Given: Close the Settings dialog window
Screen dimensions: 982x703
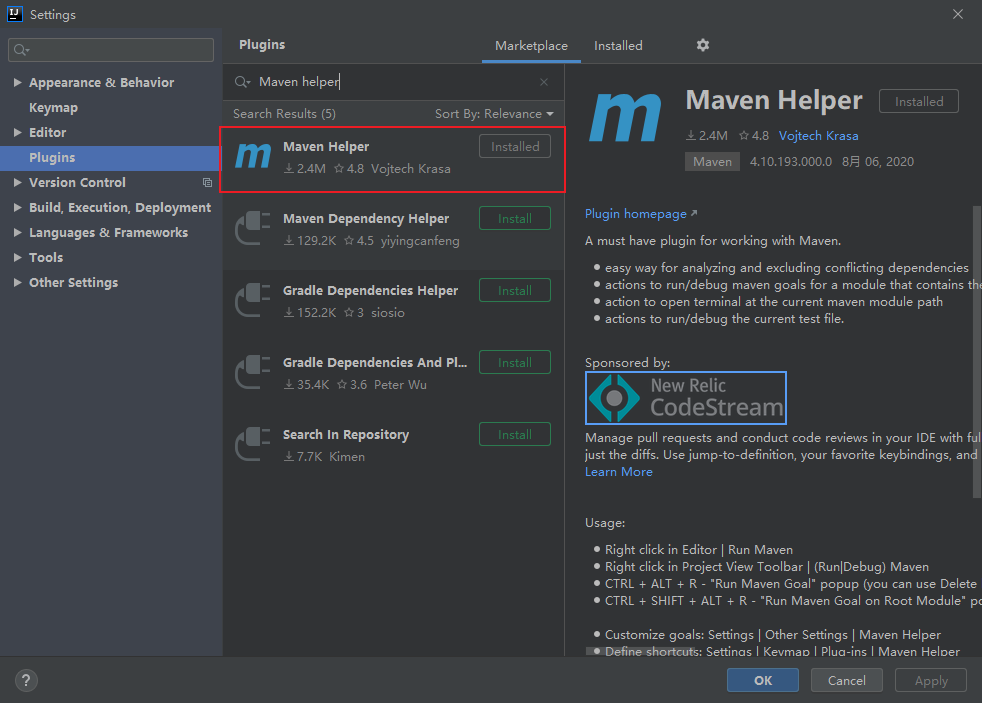Looking at the screenshot, I should tap(958, 14).
